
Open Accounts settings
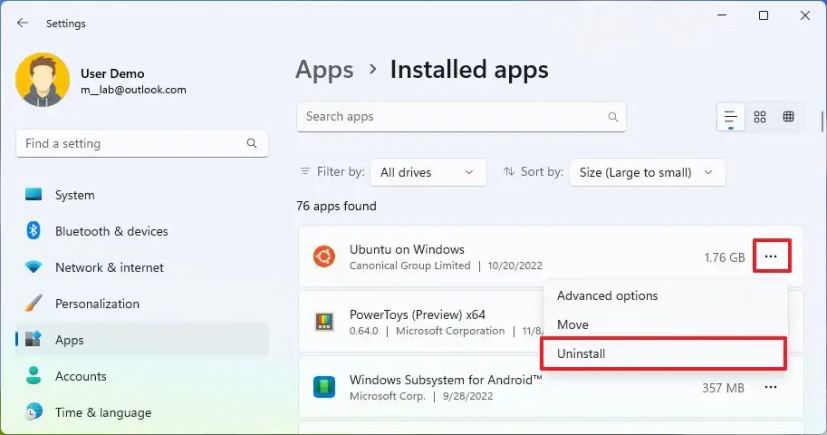[x=142, y=376]
